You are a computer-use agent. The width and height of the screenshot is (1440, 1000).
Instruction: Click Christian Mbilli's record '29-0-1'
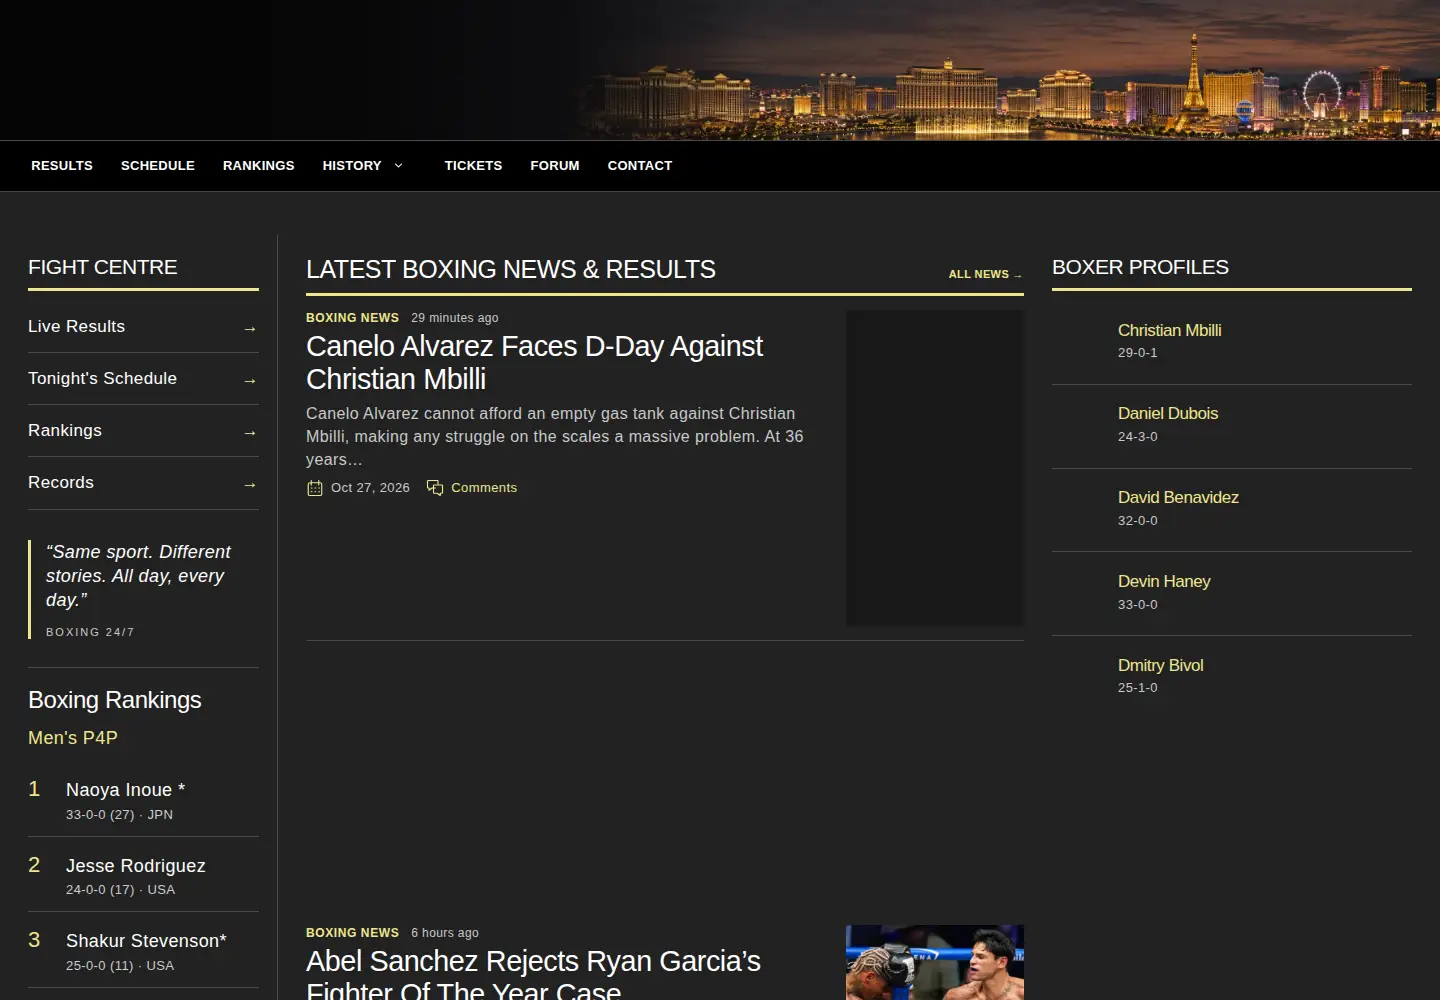[x=1138, y=353]
